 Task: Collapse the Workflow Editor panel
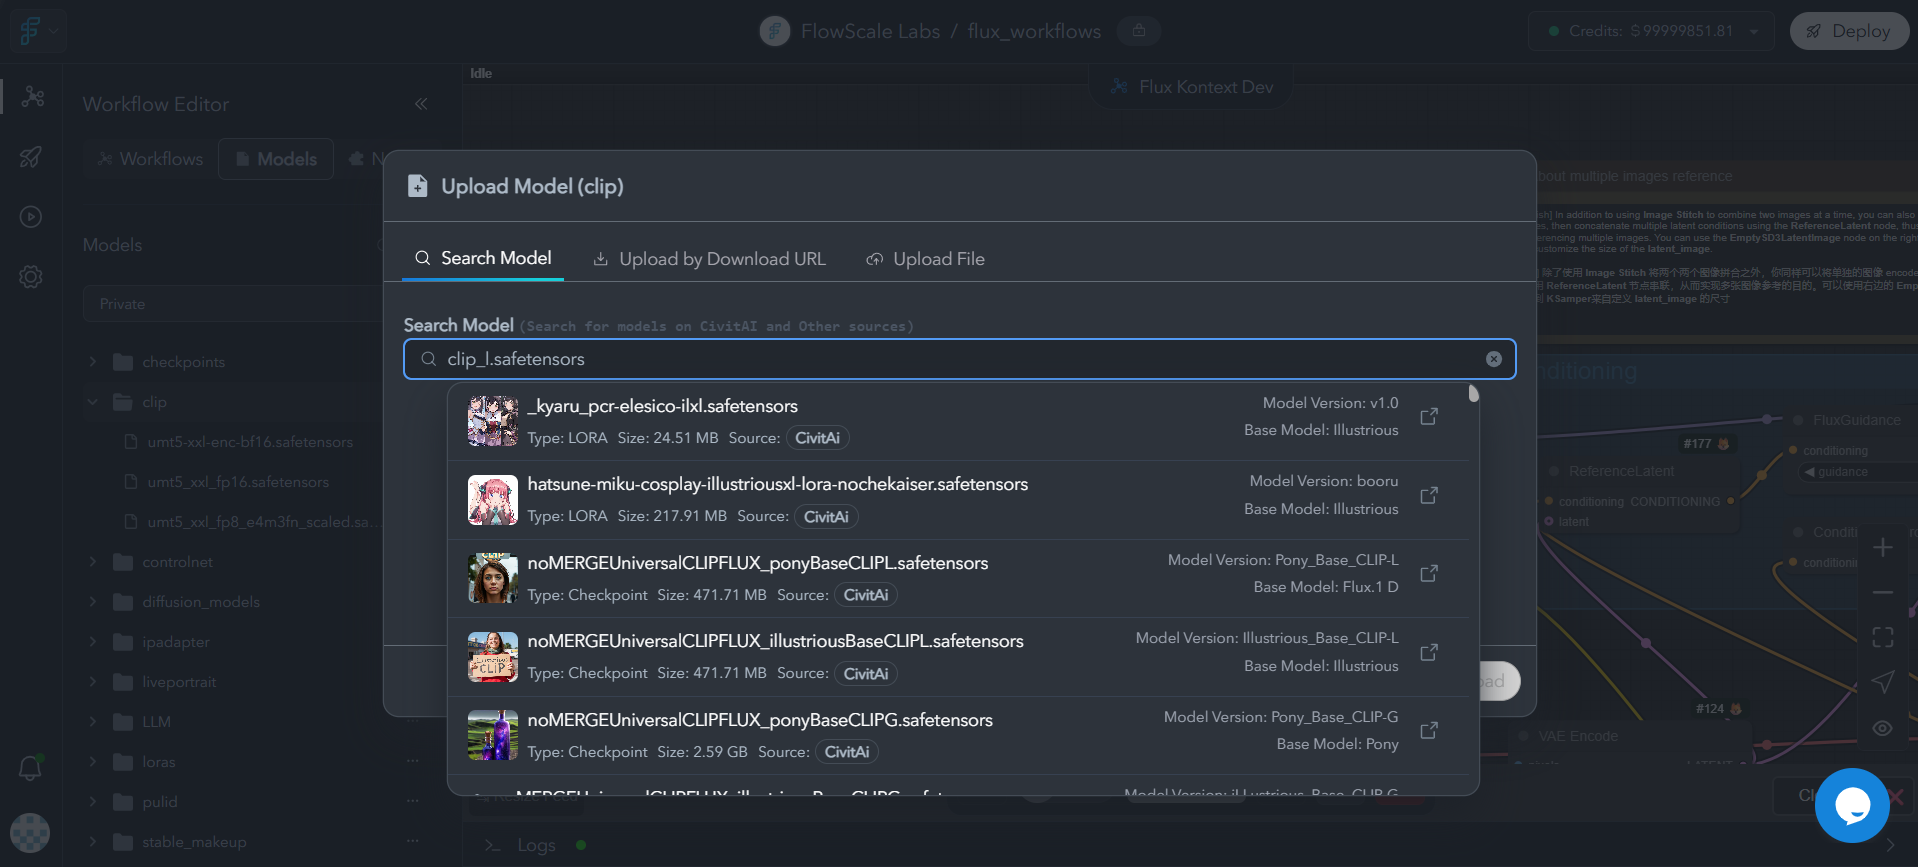click(x=421, y=104)
